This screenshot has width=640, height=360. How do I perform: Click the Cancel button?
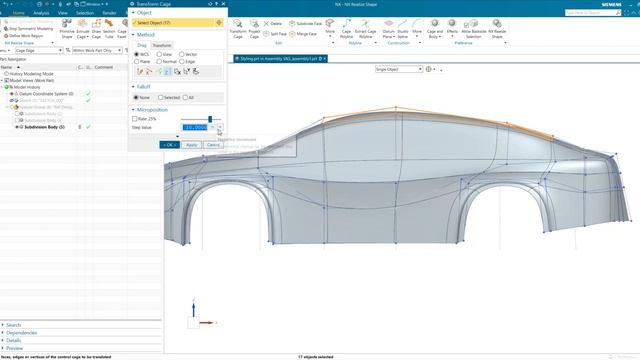click(x=213, y=145)
